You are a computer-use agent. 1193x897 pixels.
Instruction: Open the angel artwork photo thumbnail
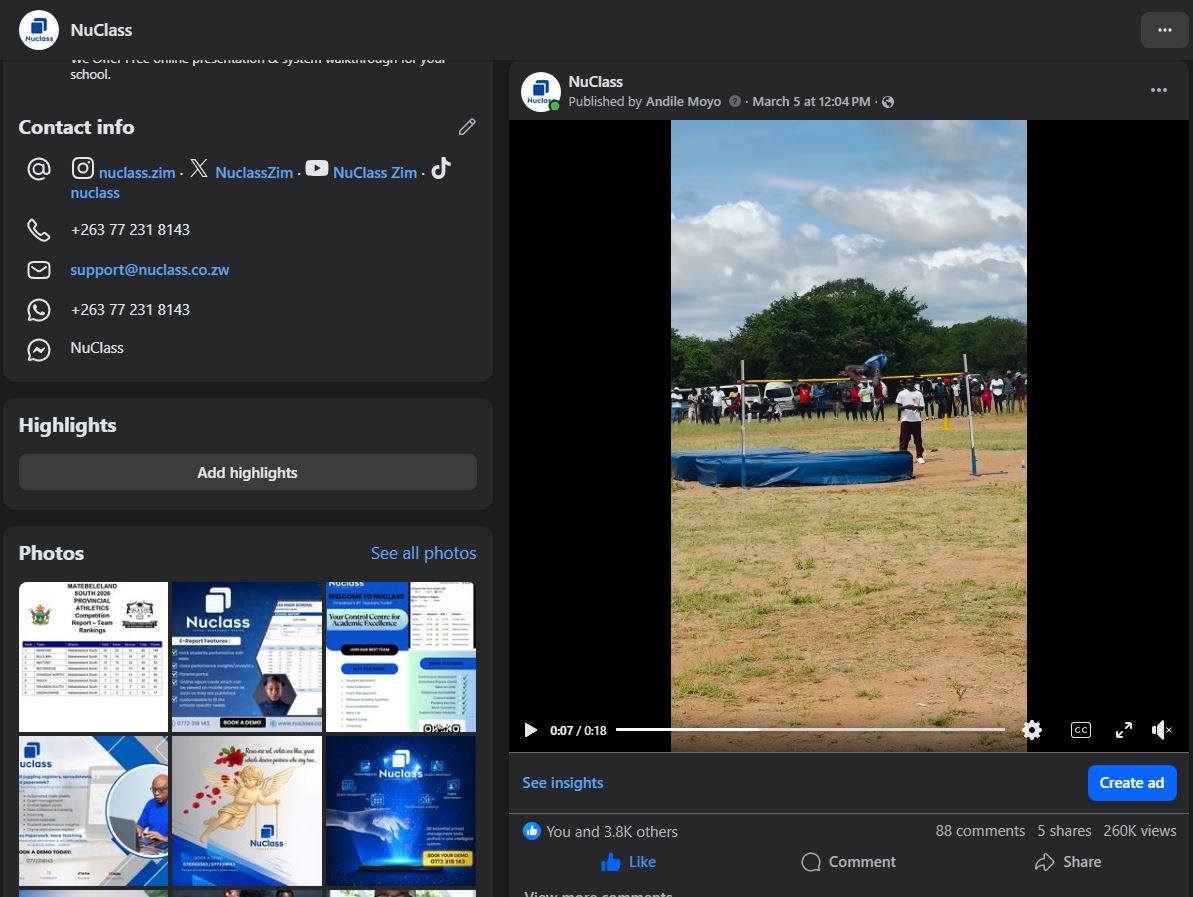(246, 810)
